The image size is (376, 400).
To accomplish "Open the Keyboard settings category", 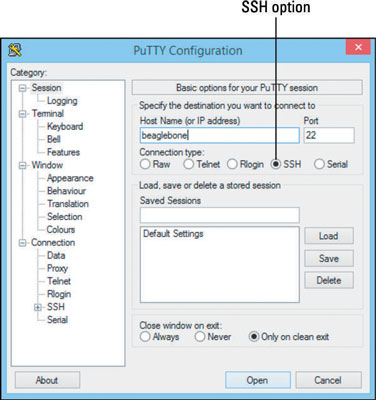I will coord(65,127).
